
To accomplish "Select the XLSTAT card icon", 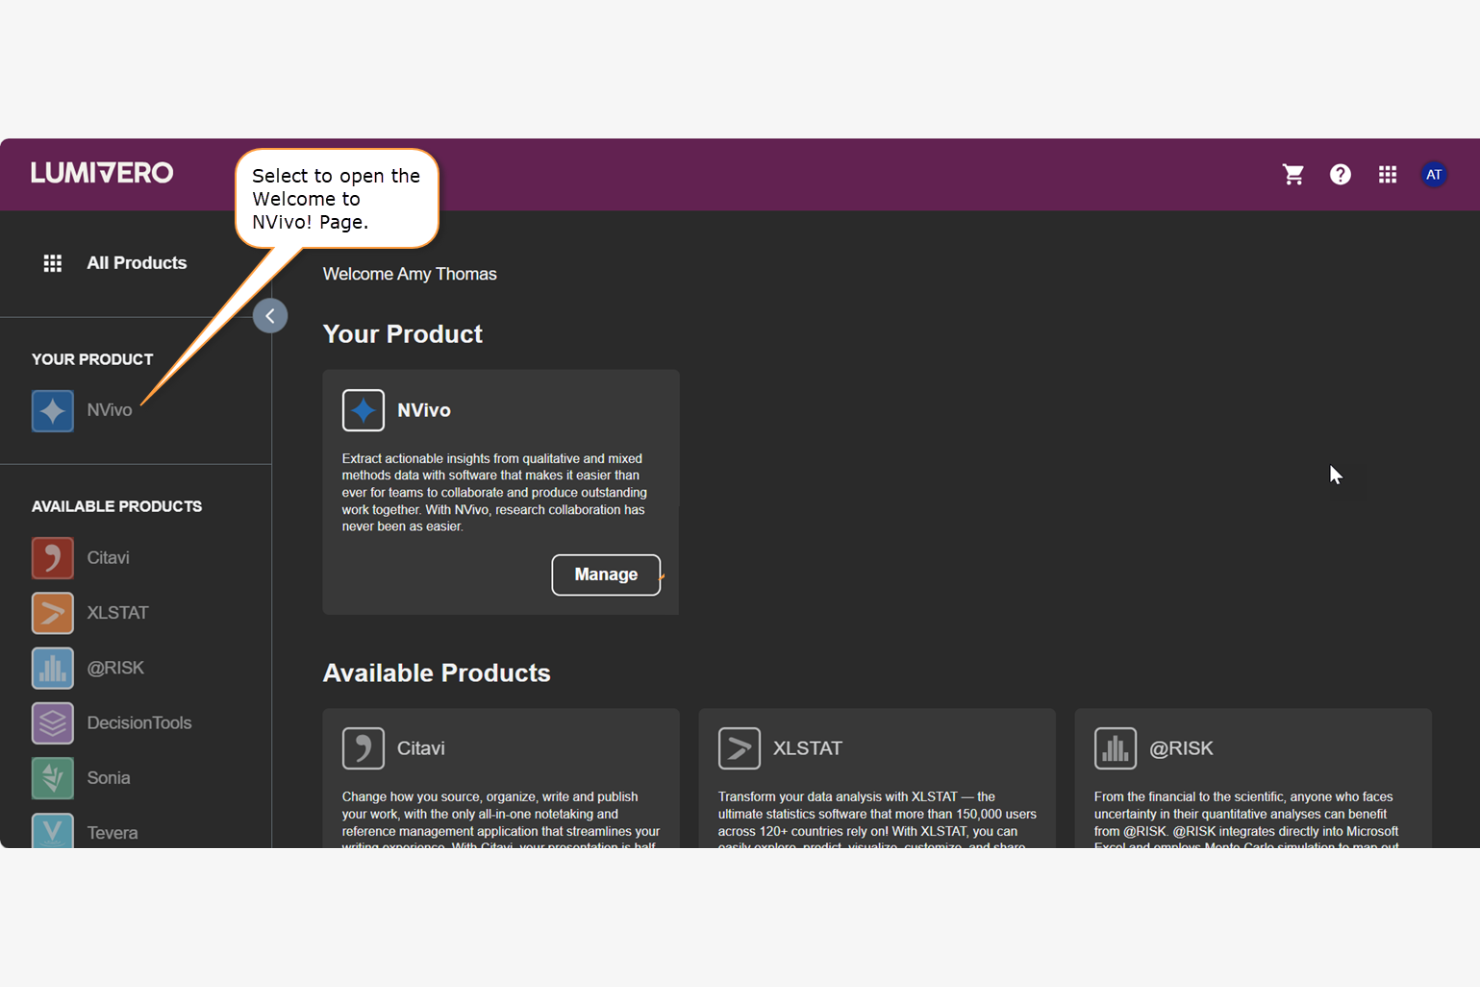I will (x=739, y=747).
